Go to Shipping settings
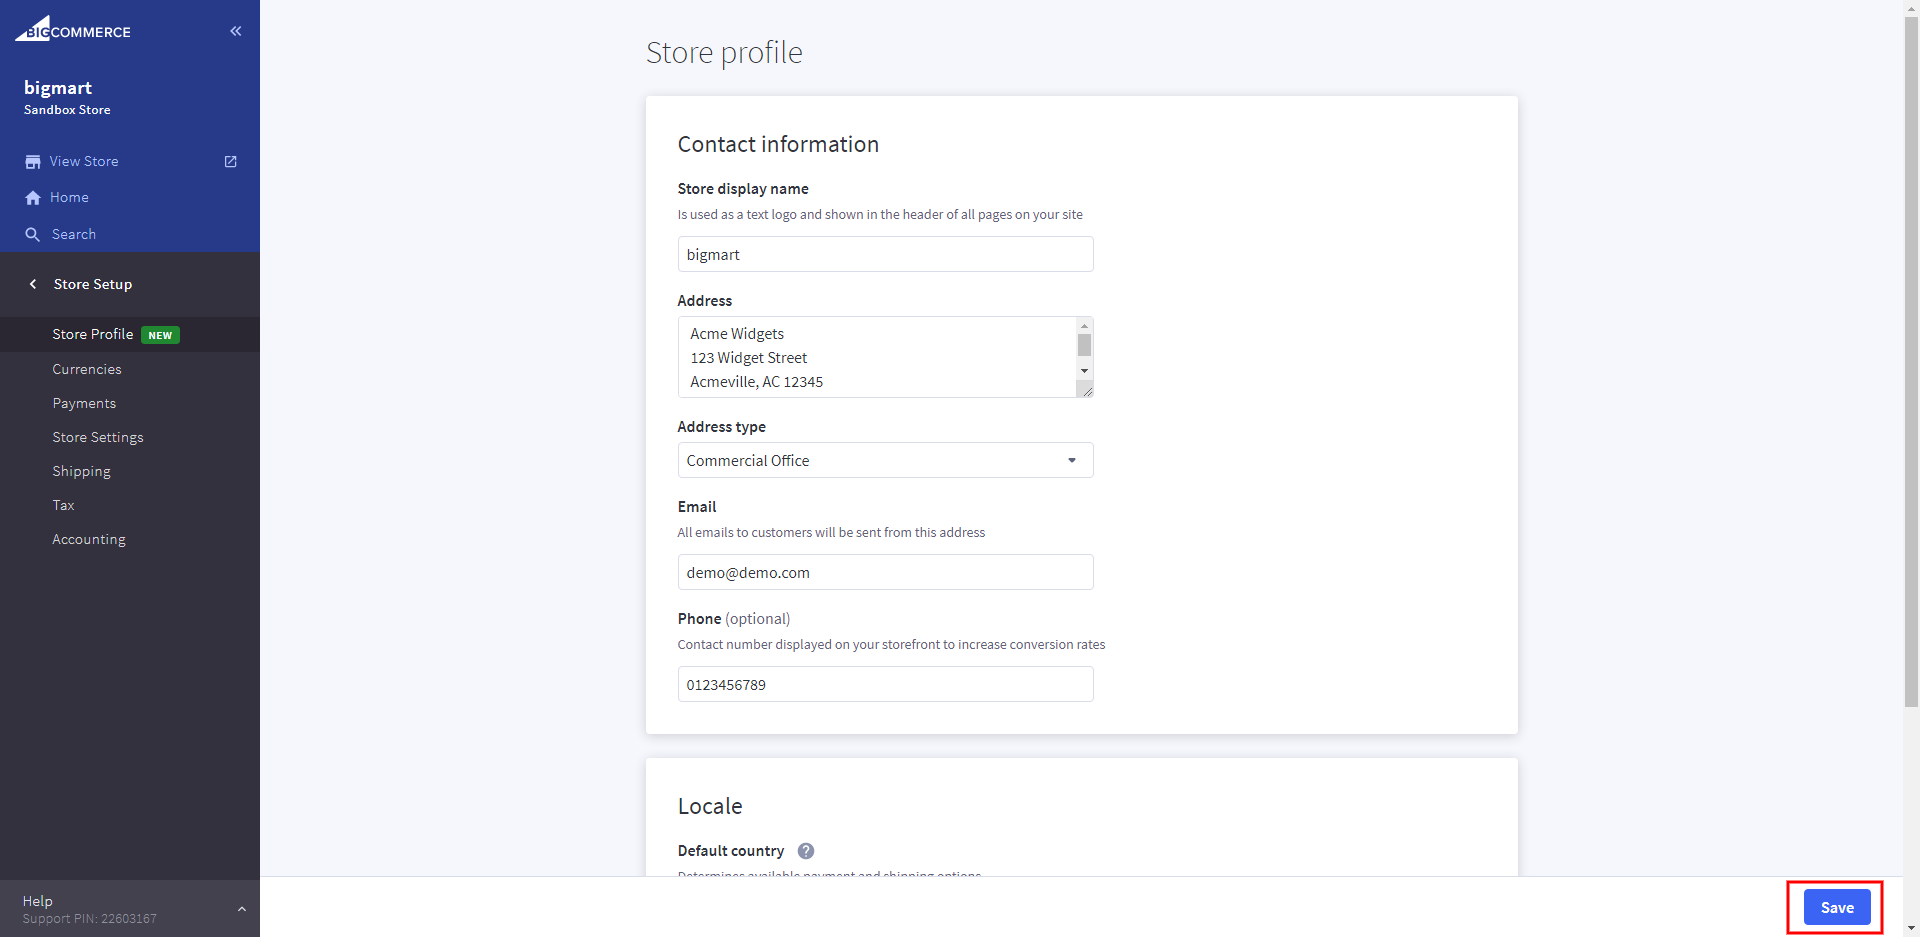Image resolution: width=1920 pixels, height=937 pixels. (81, 472)
